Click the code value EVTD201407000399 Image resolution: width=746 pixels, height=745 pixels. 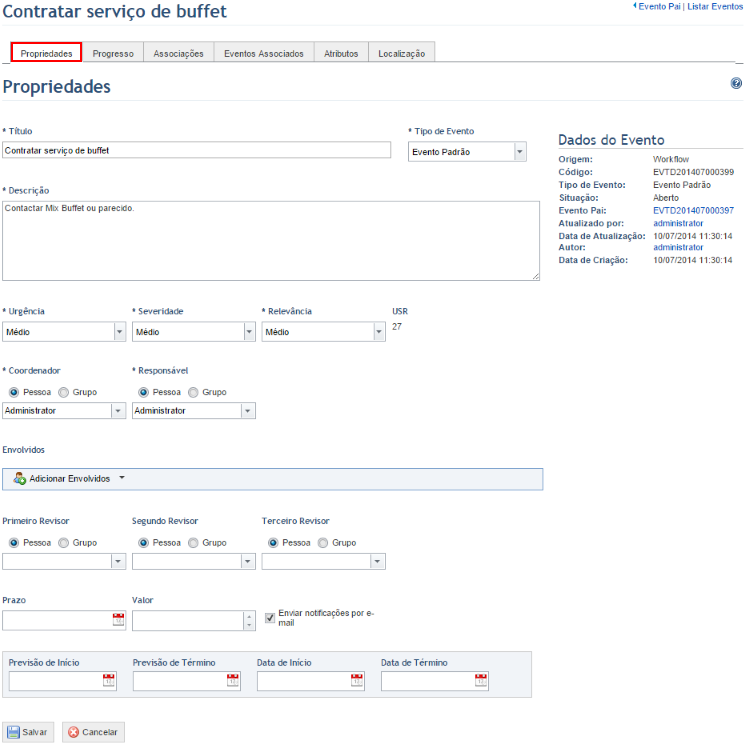click(x=693, y=172)
